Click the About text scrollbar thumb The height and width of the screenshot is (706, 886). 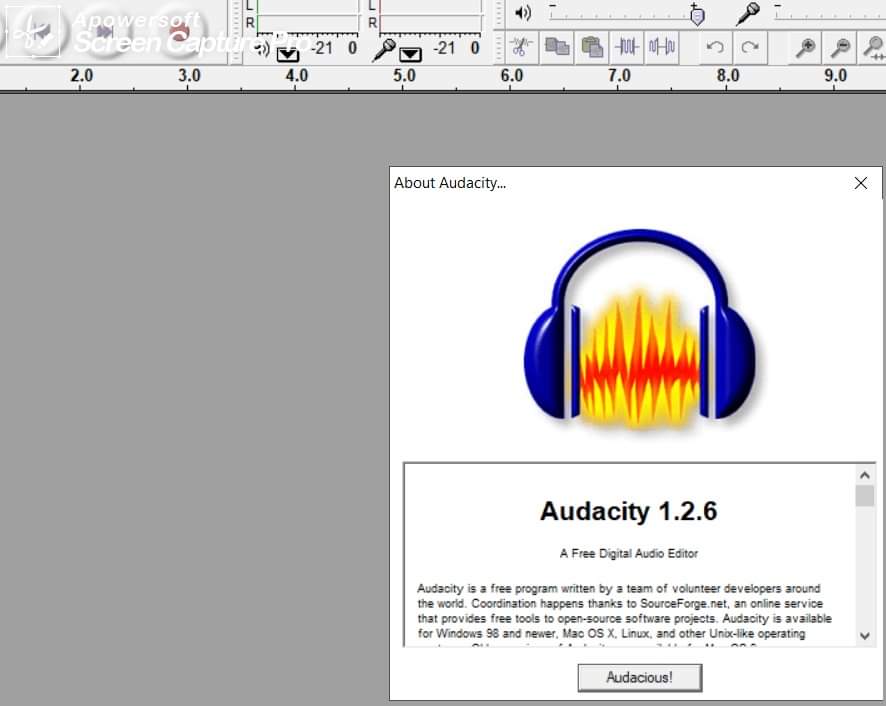(x=865, y=496)
